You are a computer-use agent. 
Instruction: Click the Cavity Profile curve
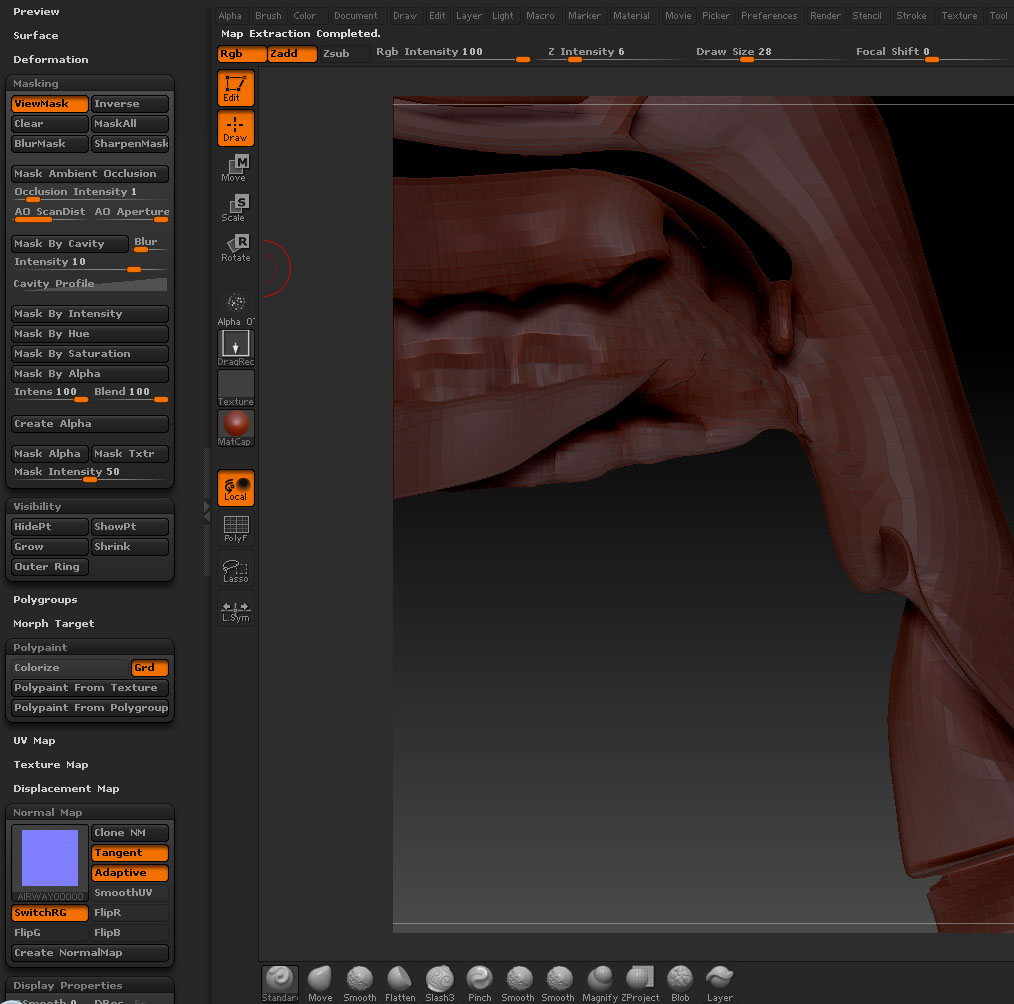(90, 284)
